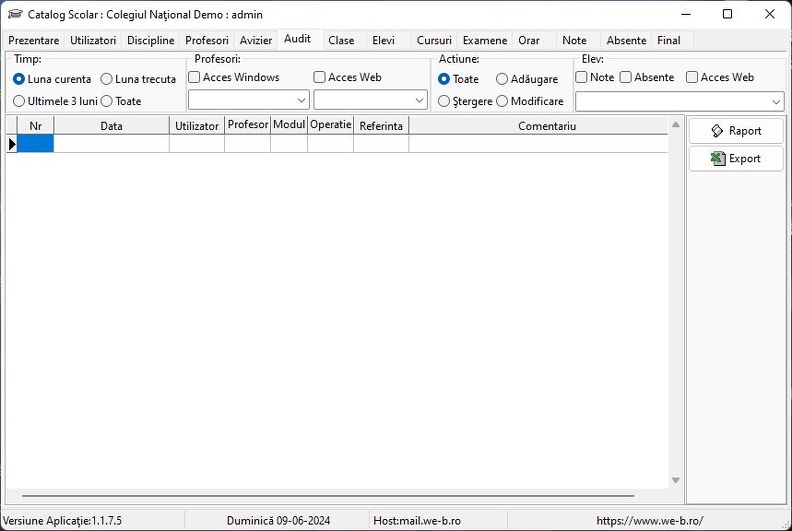
Task: Click the scroll up arrow of the grid
Action: click(676, 124)
